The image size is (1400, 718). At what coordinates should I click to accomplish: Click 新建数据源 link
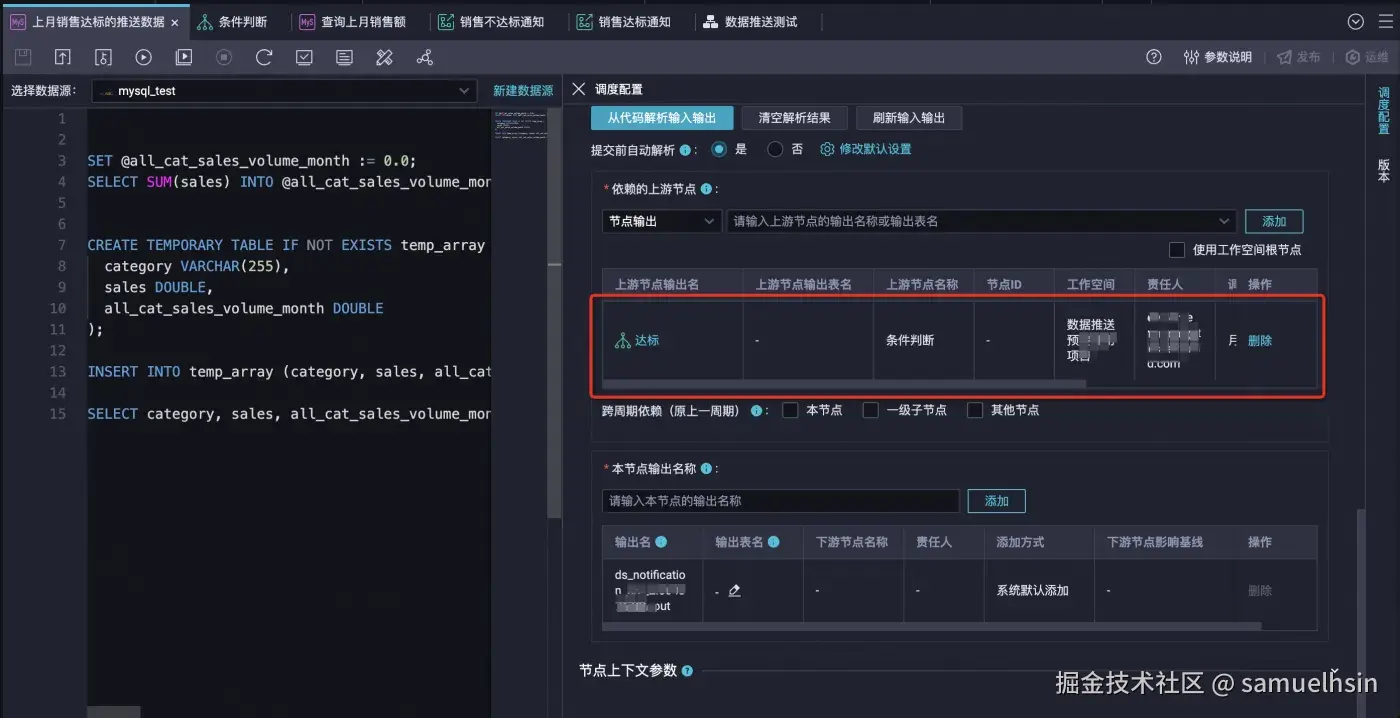[x=523, y=90]
